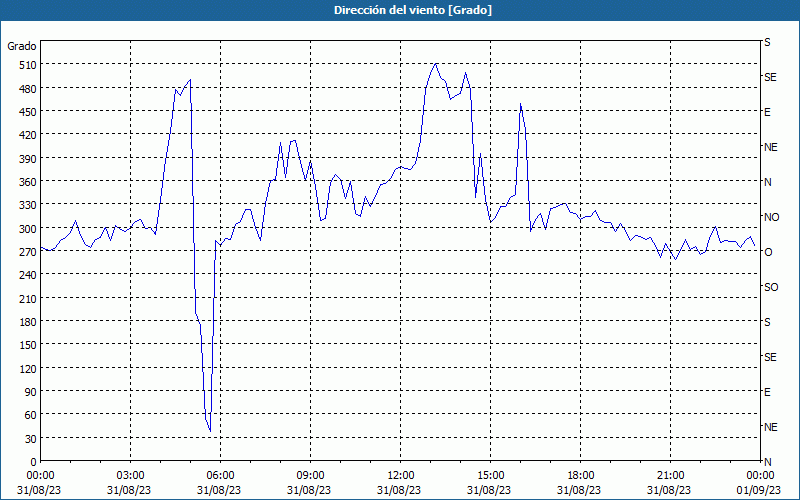
Task: Click the "N" compass label level with 360
Action: 767,182
